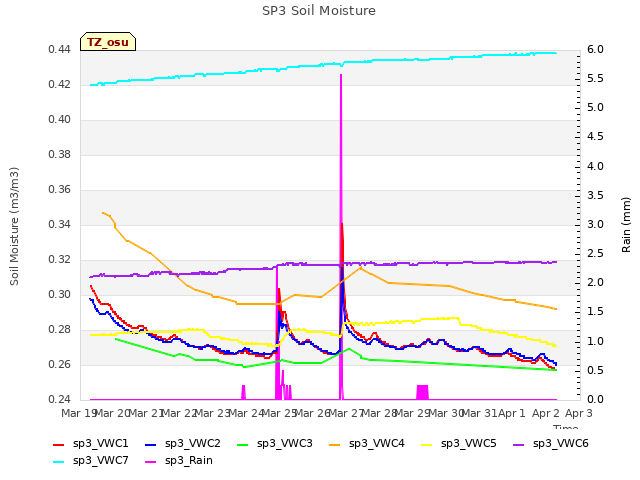640x480 pixels.
Task: Click the 4.0 rain axis value
Action: (596, 167)
